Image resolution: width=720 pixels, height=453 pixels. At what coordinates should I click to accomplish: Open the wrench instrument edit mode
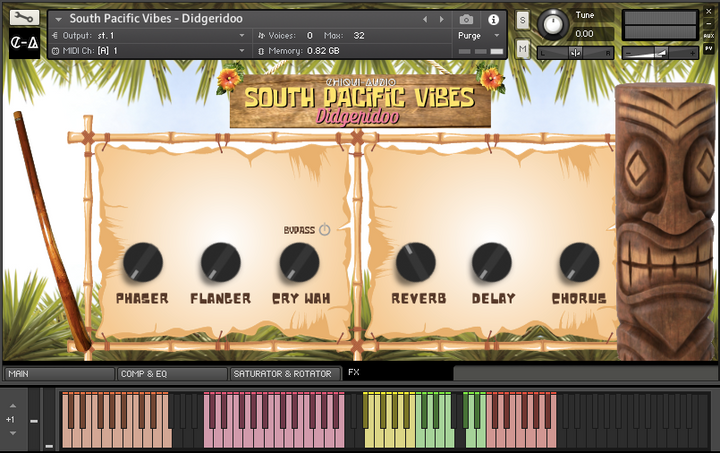(x=24, y=17)
